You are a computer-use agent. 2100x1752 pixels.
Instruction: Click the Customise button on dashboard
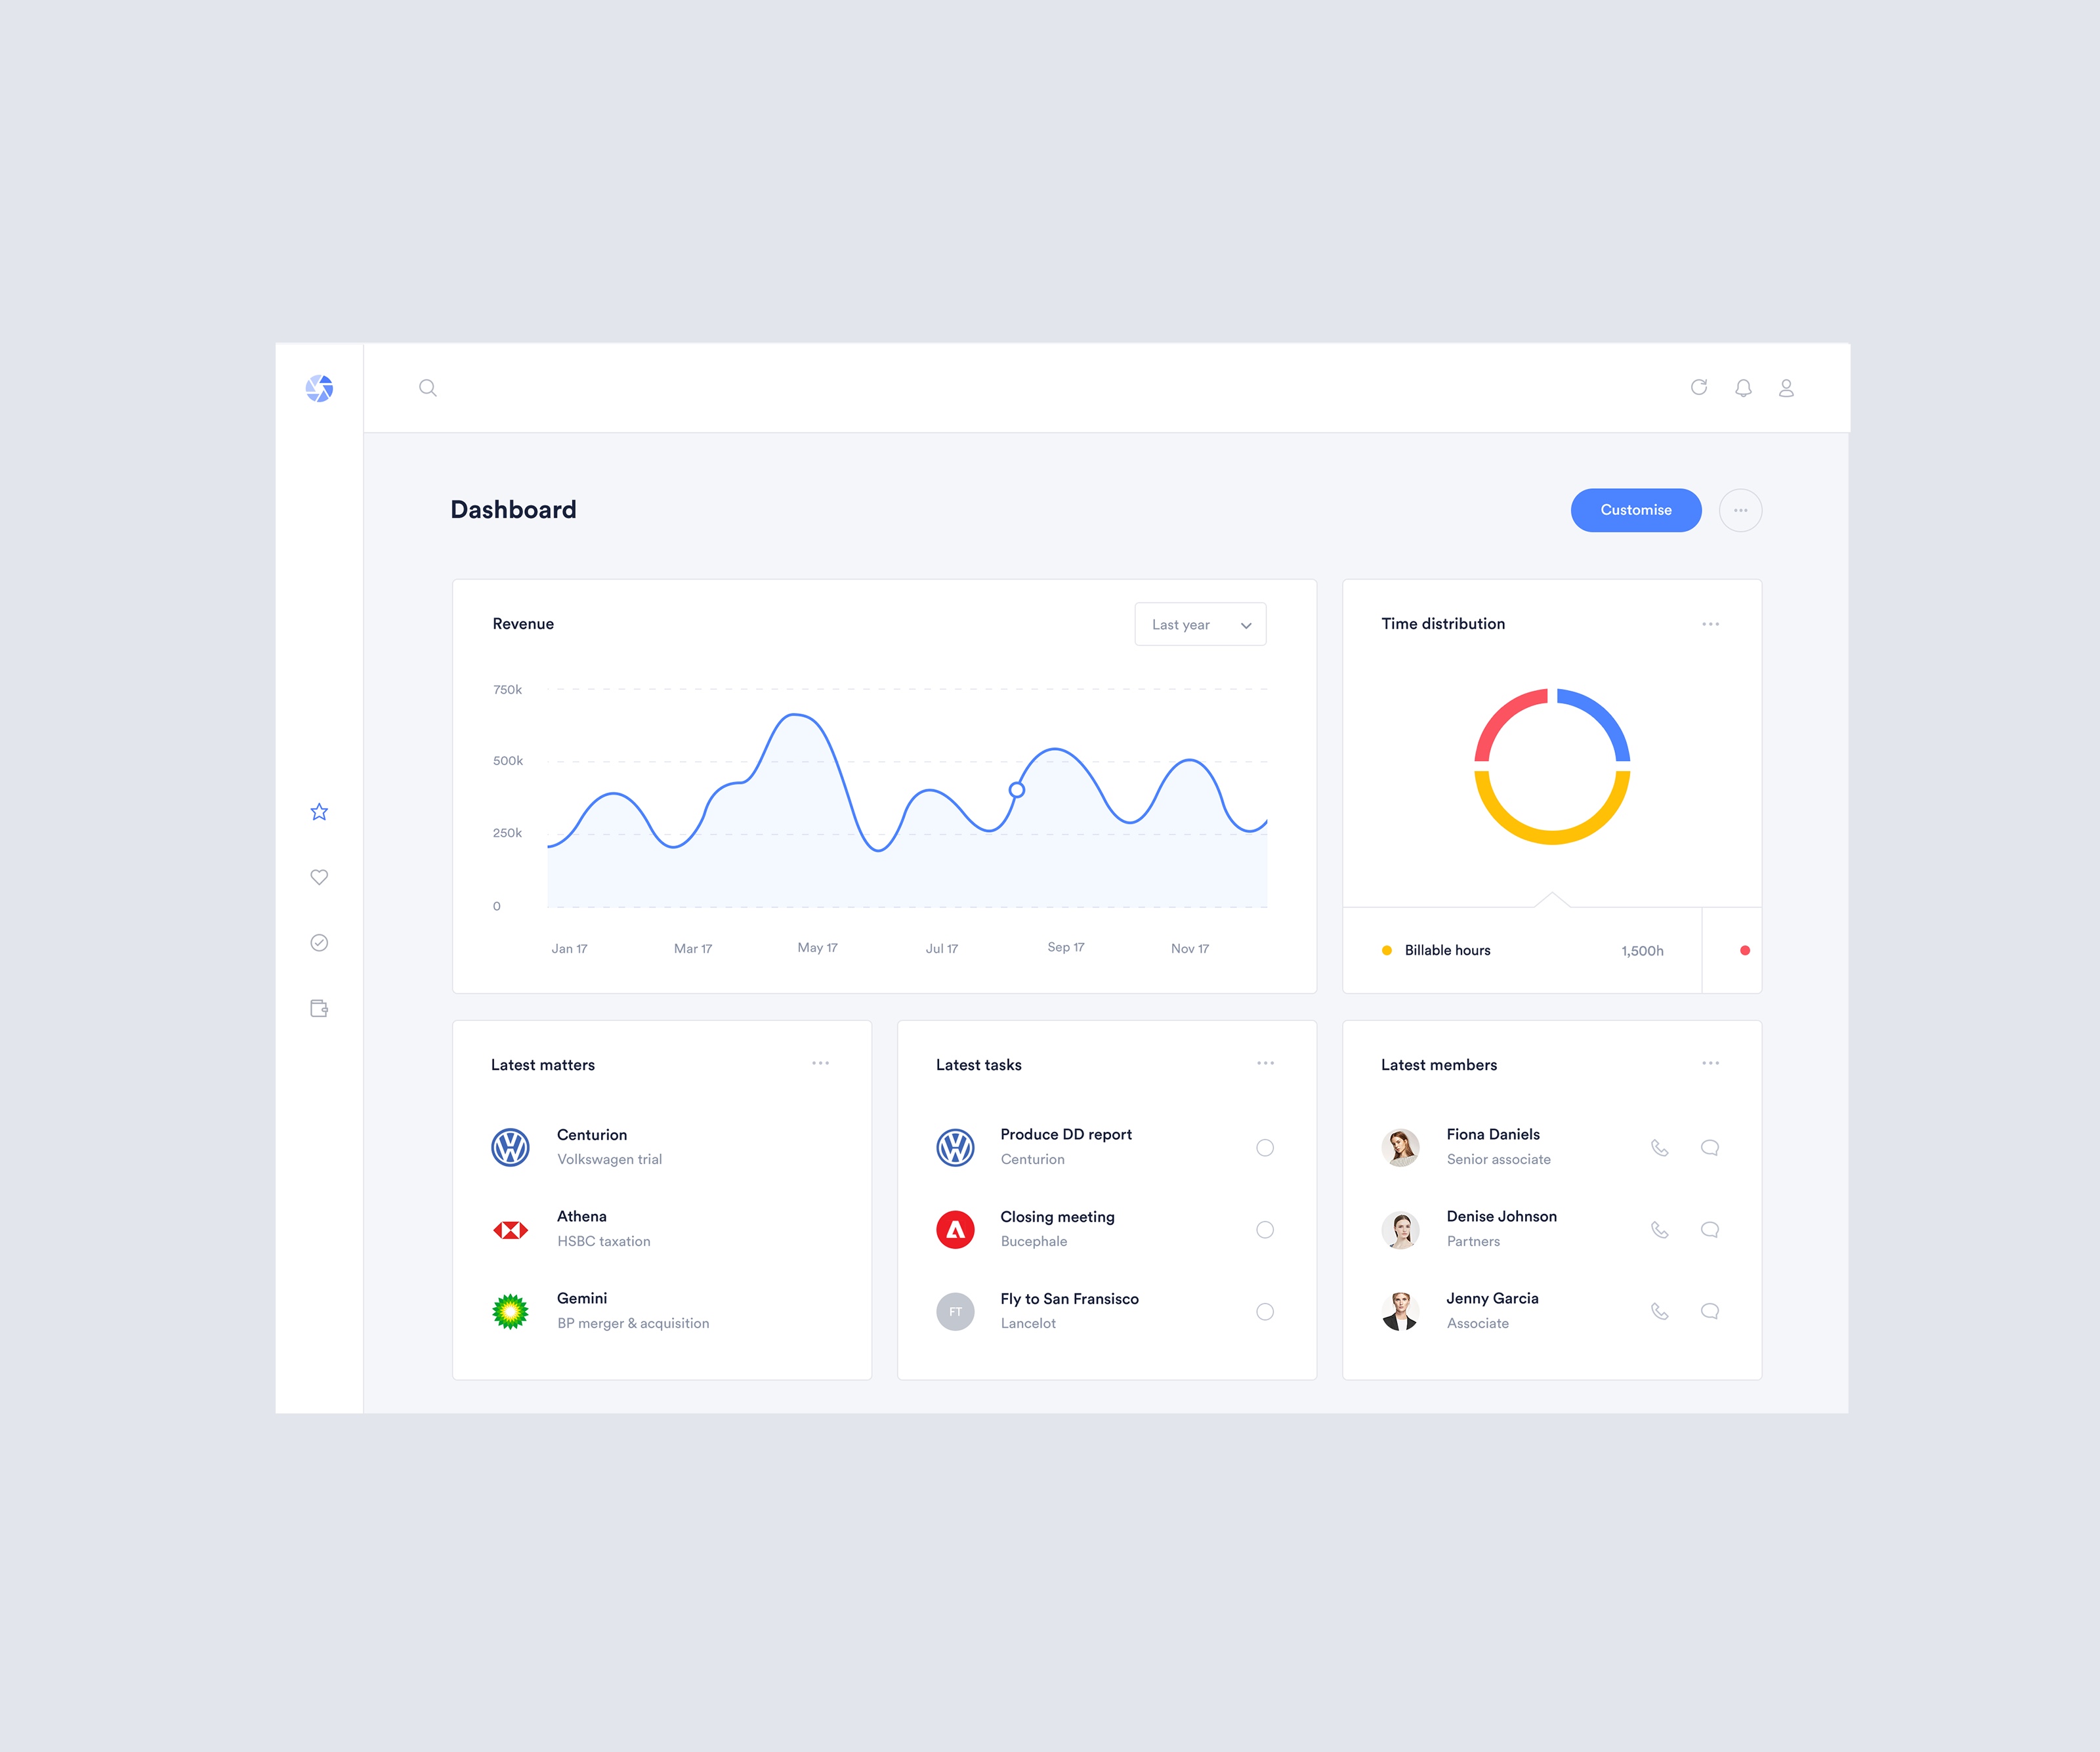(1633, 509)
